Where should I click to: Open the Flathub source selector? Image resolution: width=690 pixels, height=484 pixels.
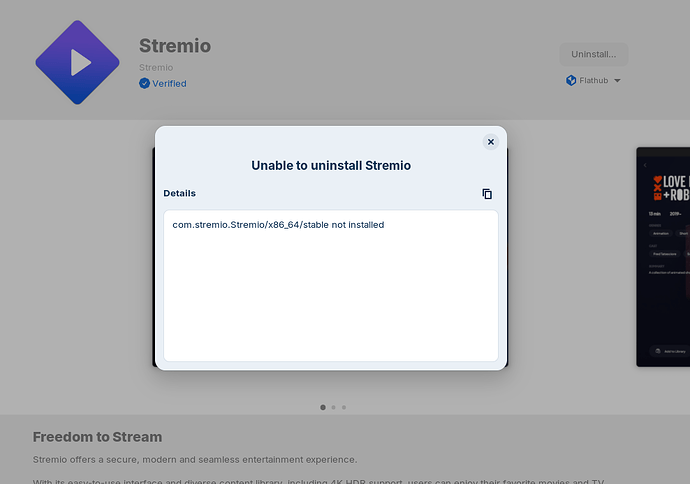click(593, 81)
